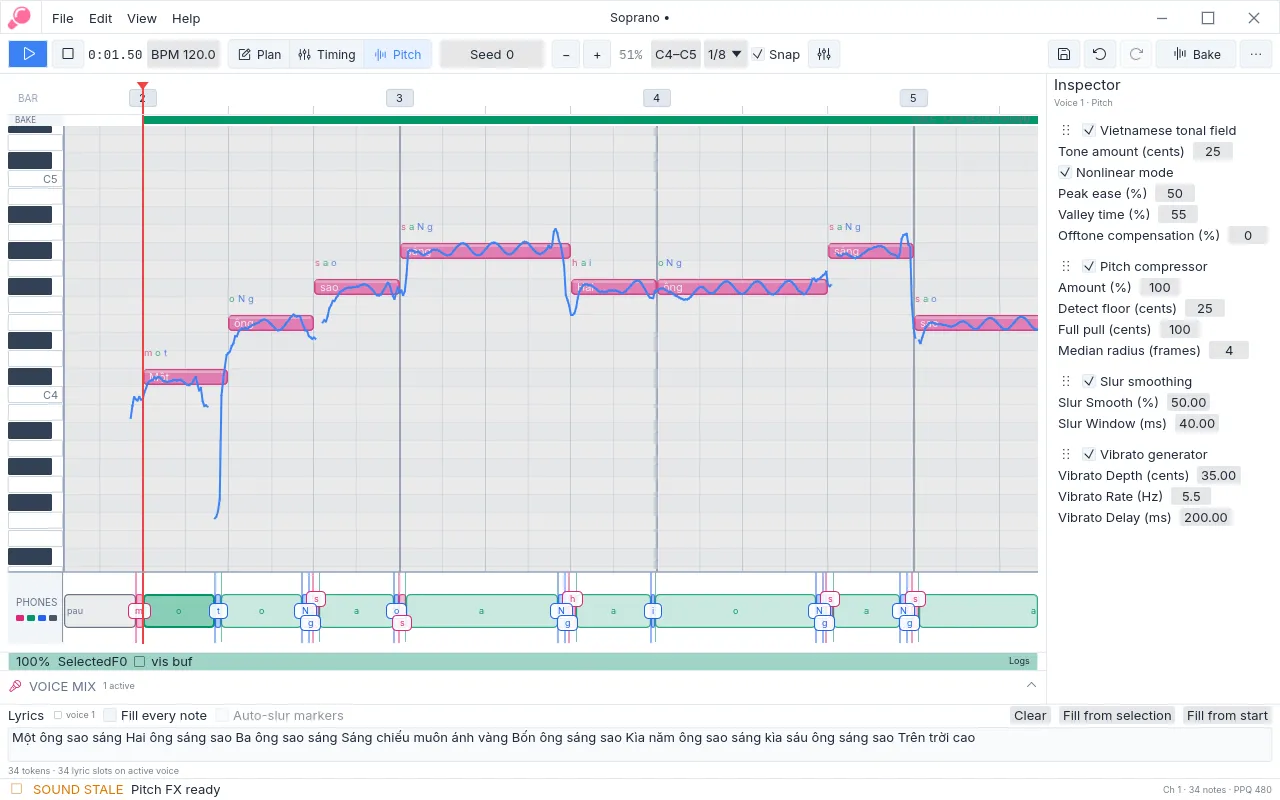
Task: Open the mixer sliders settings icon
Action: pos(824,54)
